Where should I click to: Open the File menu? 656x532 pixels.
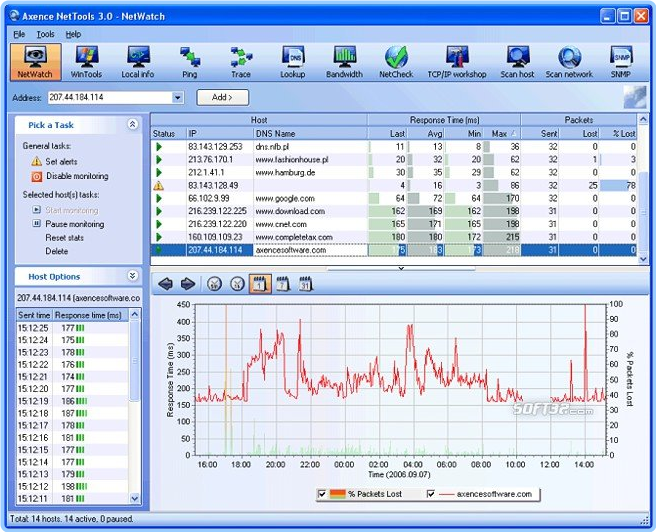[19, 34]
